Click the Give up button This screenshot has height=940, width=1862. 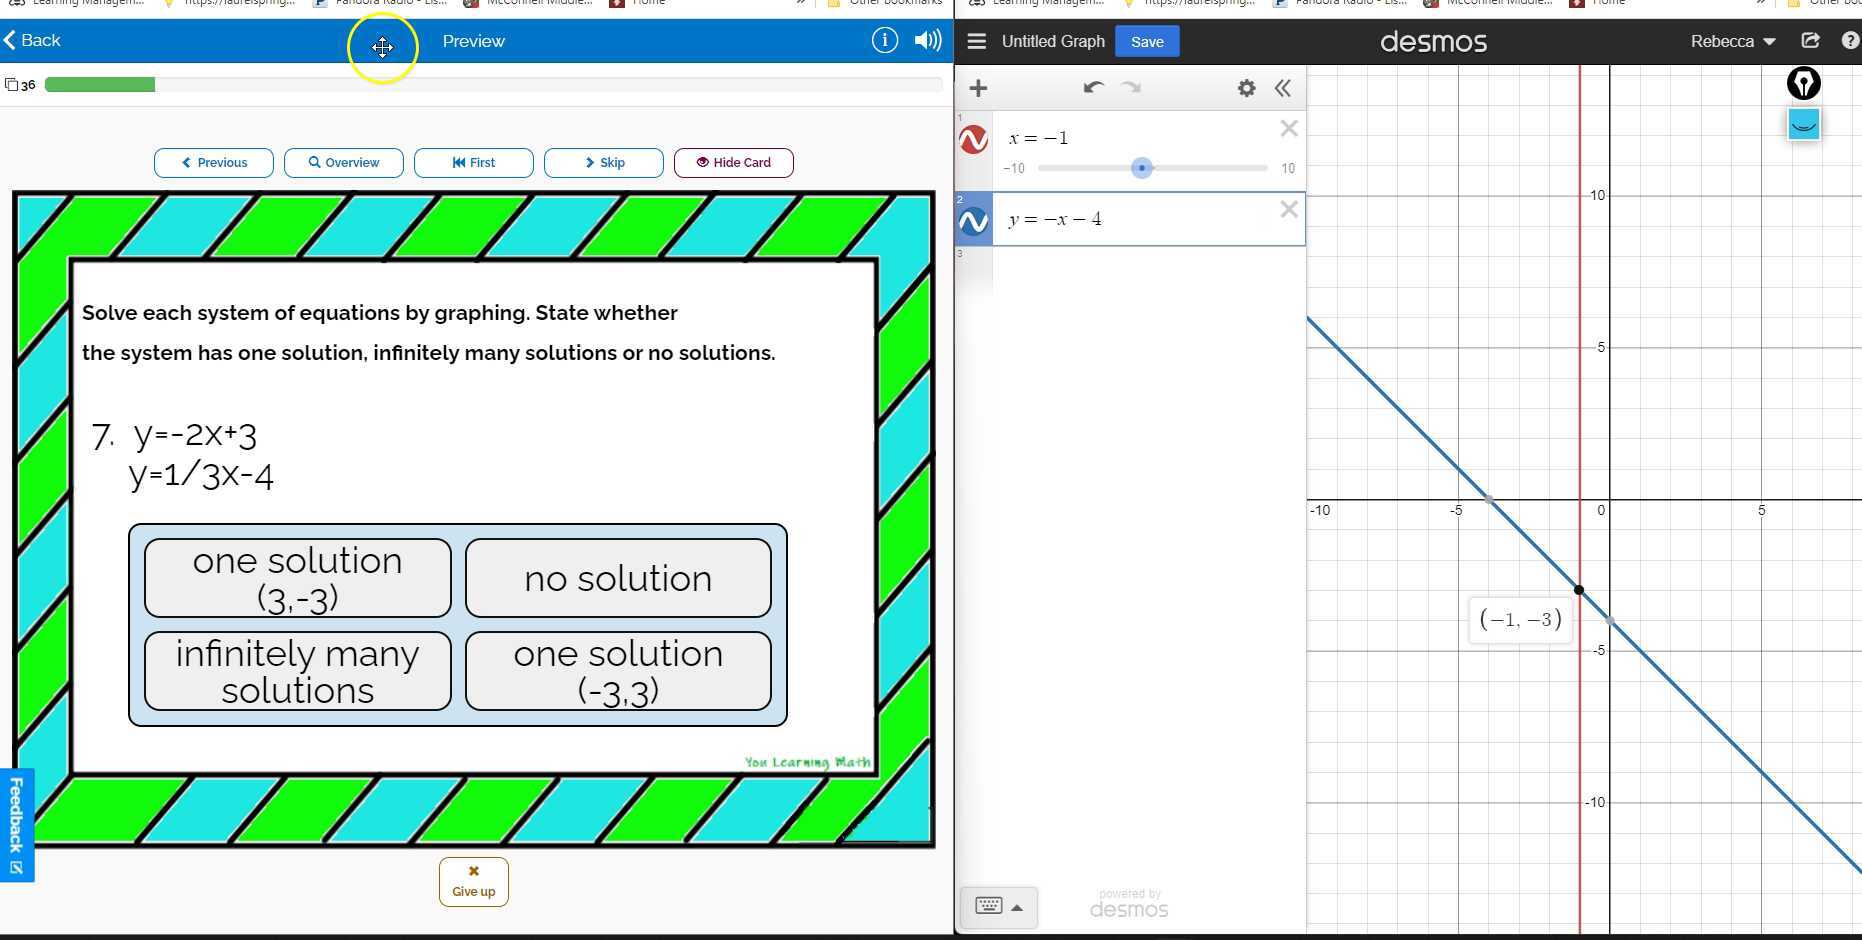click(473, 881)
